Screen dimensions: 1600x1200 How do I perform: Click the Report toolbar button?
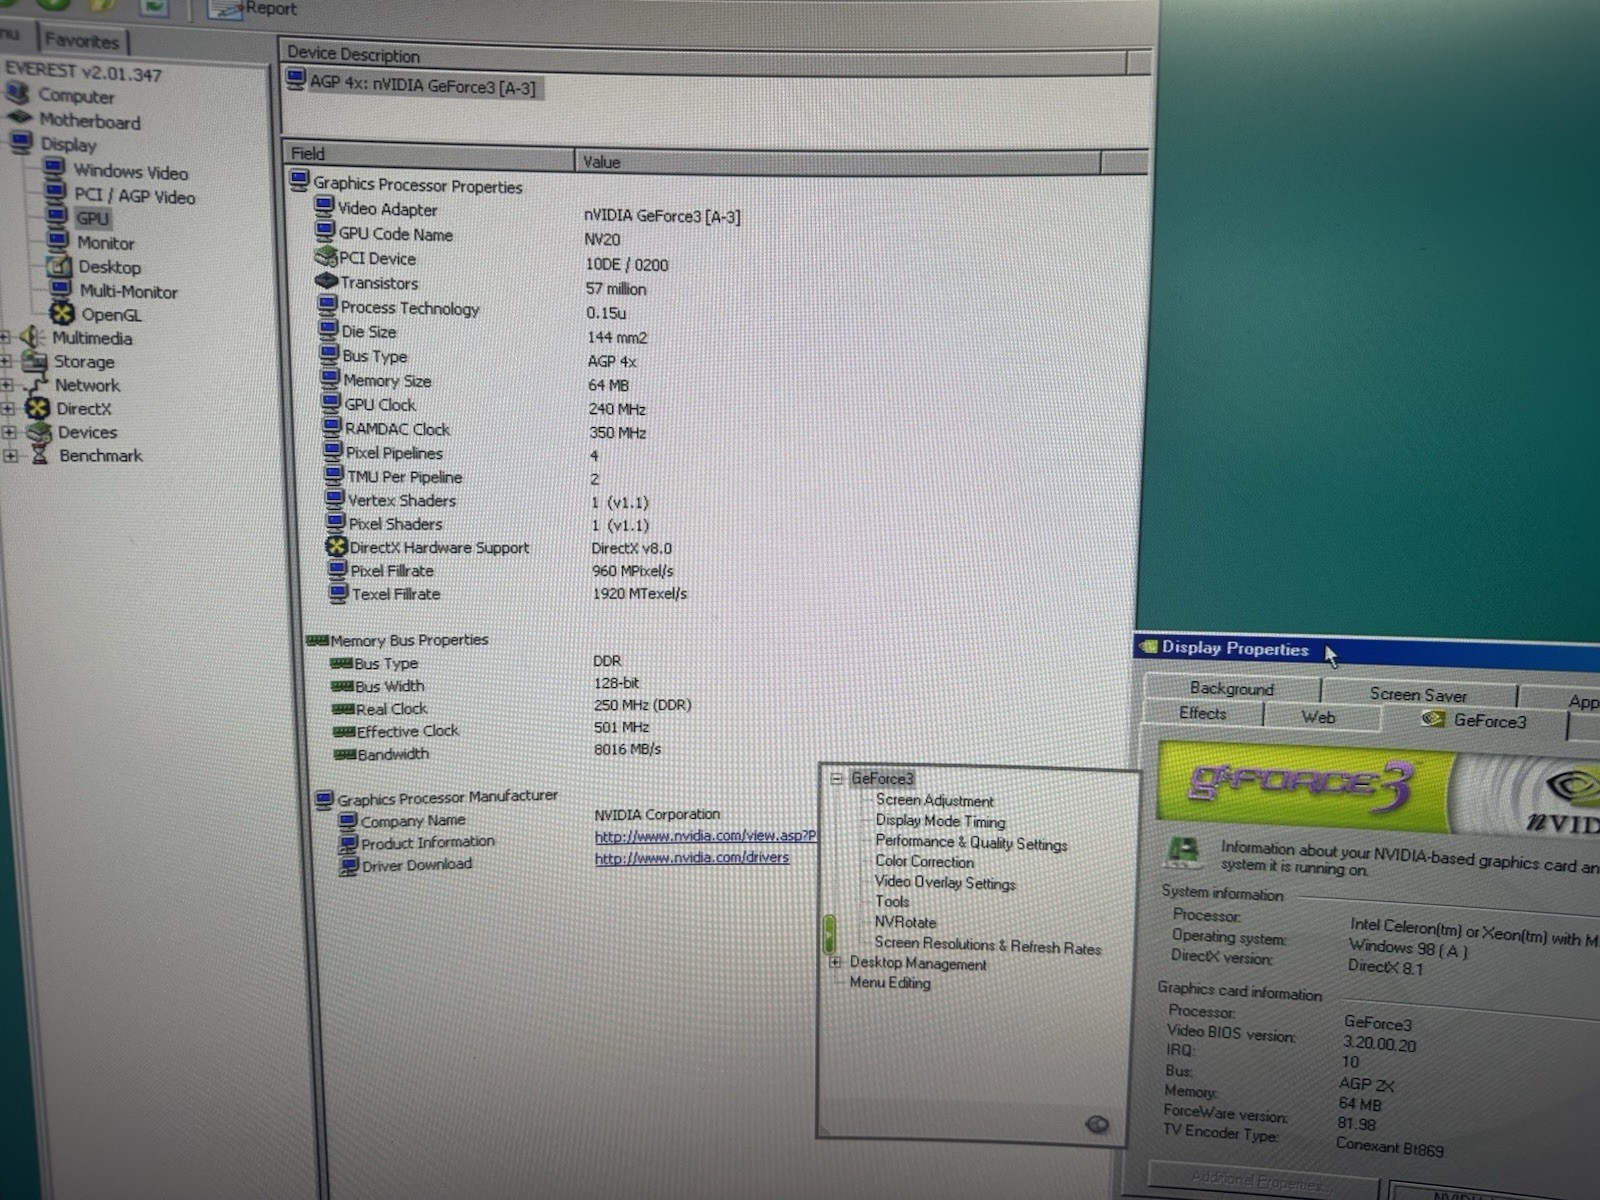[255, 9]
